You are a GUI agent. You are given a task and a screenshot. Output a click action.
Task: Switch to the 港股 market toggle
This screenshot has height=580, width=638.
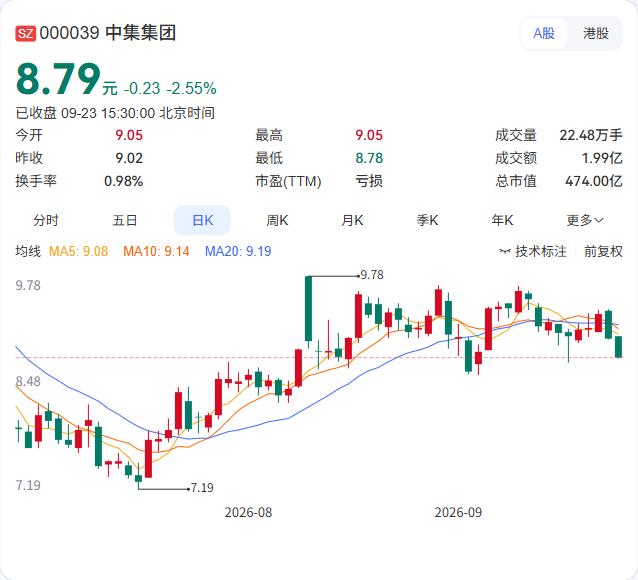[x=596, y=33]
